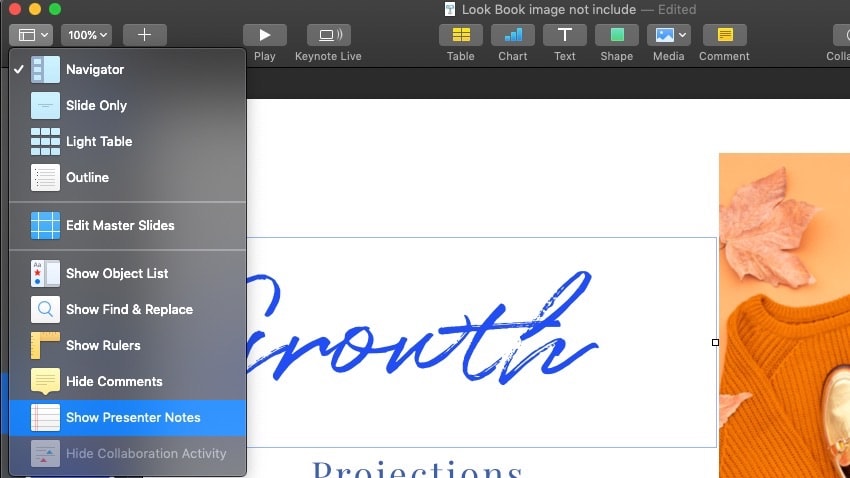Click the Play label under the button
Viewport: 850px width, 478px height.
pyautogui.click(x=265, y=56)
